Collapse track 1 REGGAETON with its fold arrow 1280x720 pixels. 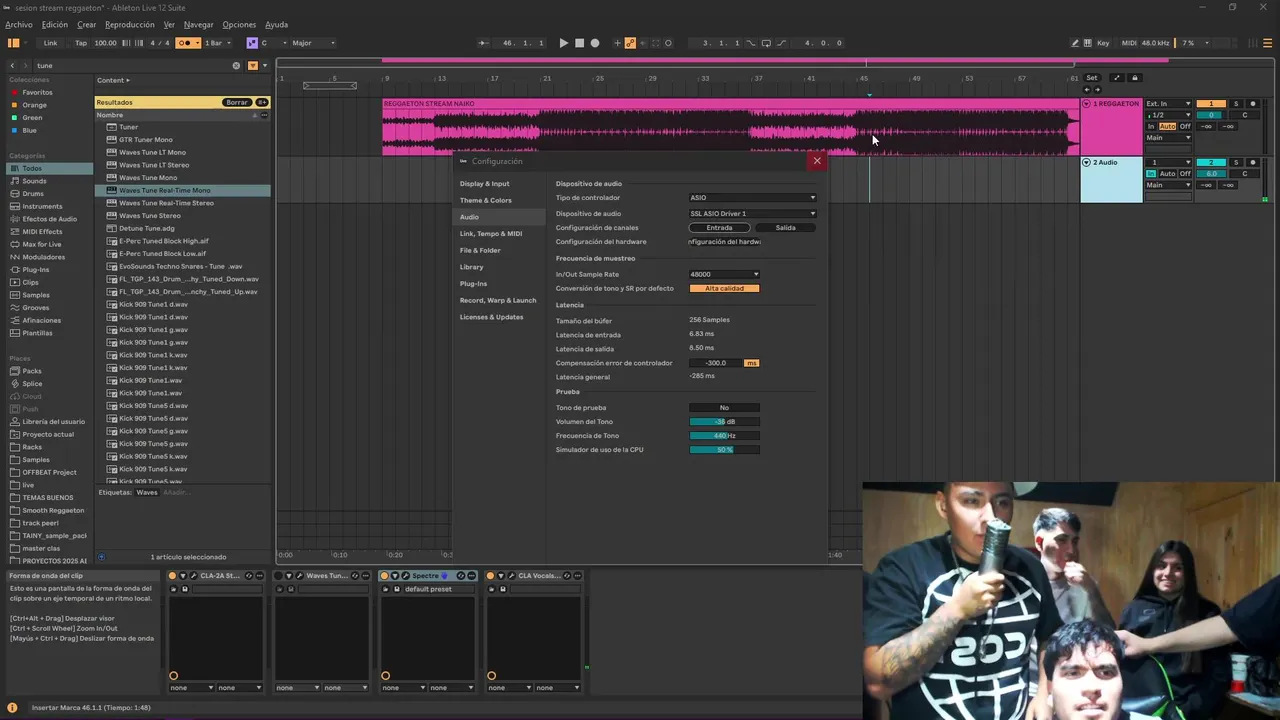pyautogui.click(x=1086, y=104)
